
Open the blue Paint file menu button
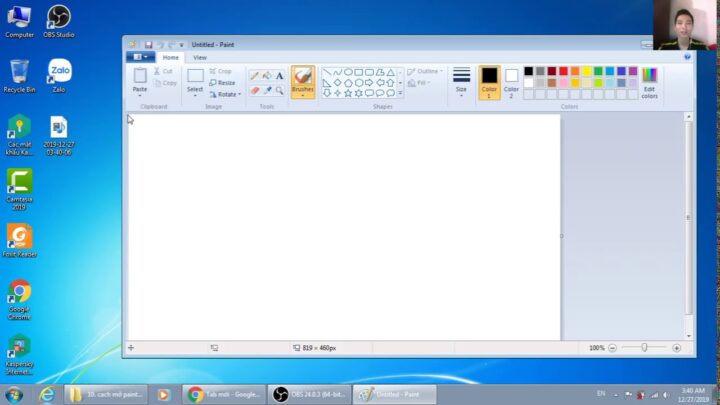coord(140,57)
